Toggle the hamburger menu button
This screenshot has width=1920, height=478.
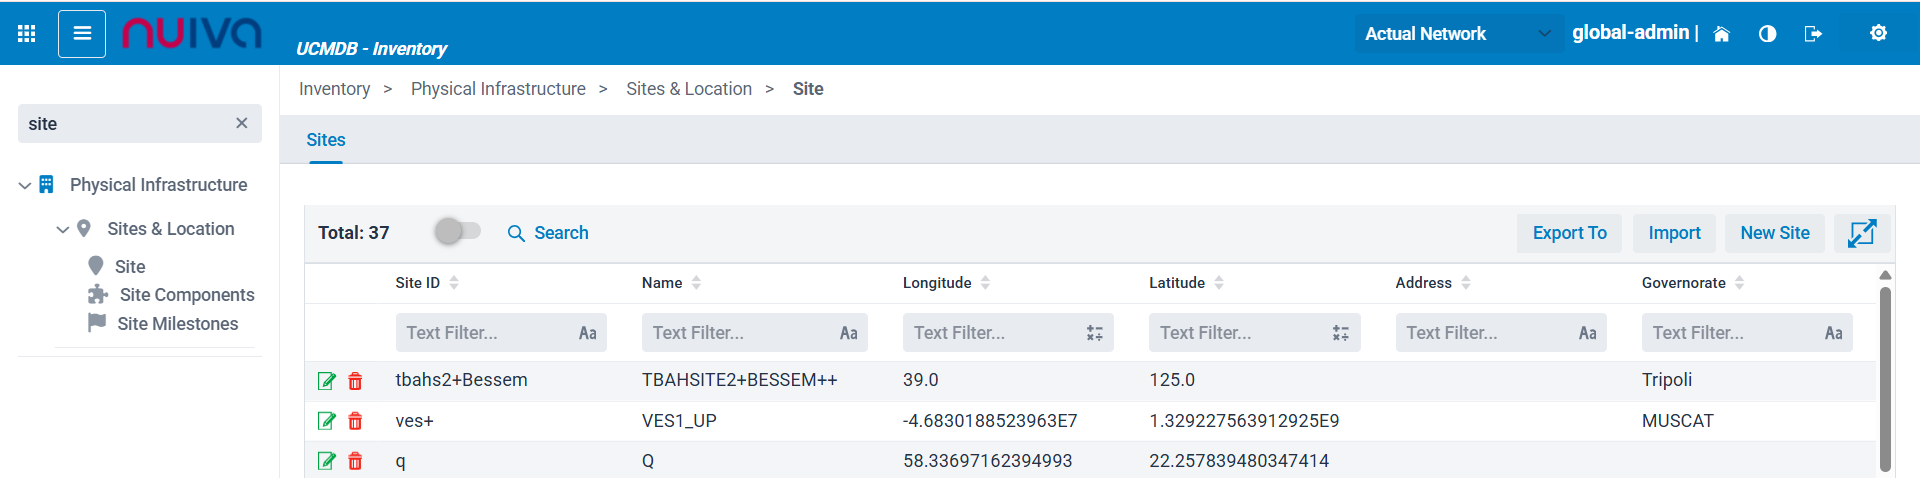pos(82,34)
